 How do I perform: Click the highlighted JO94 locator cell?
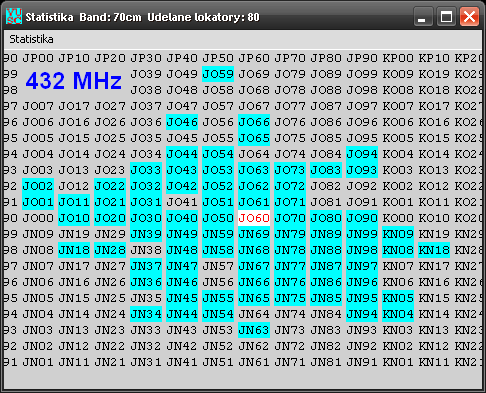click(362, 154)
